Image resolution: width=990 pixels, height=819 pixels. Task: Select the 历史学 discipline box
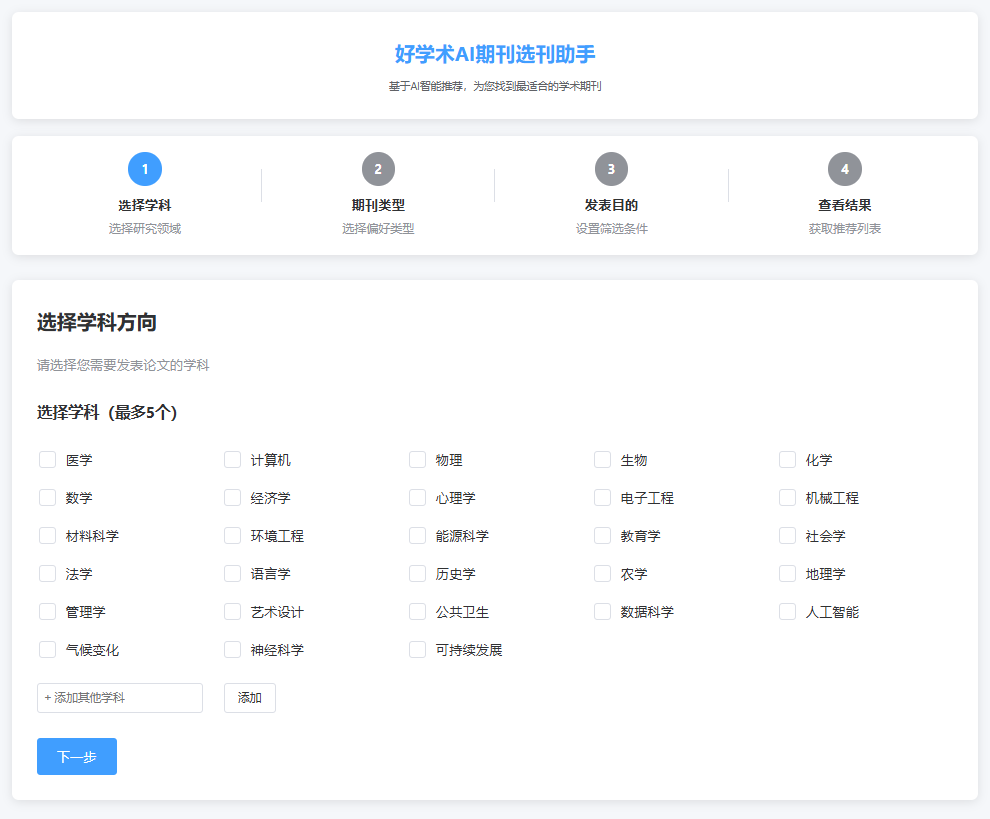[417, 573]
